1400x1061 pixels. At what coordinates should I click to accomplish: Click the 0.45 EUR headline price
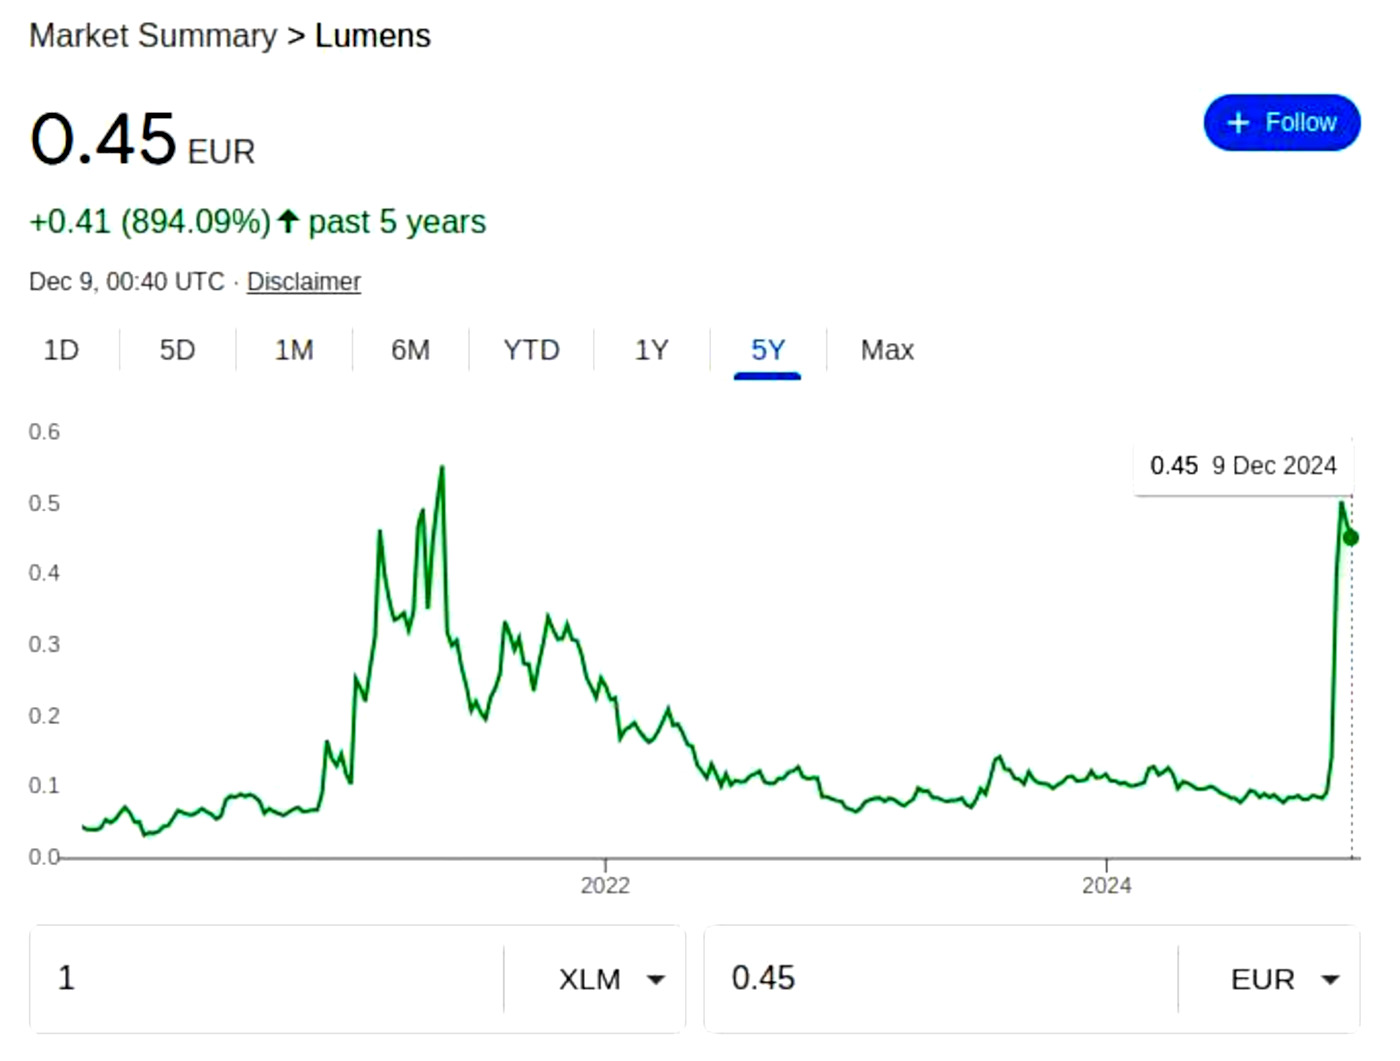tap(142, 139)
